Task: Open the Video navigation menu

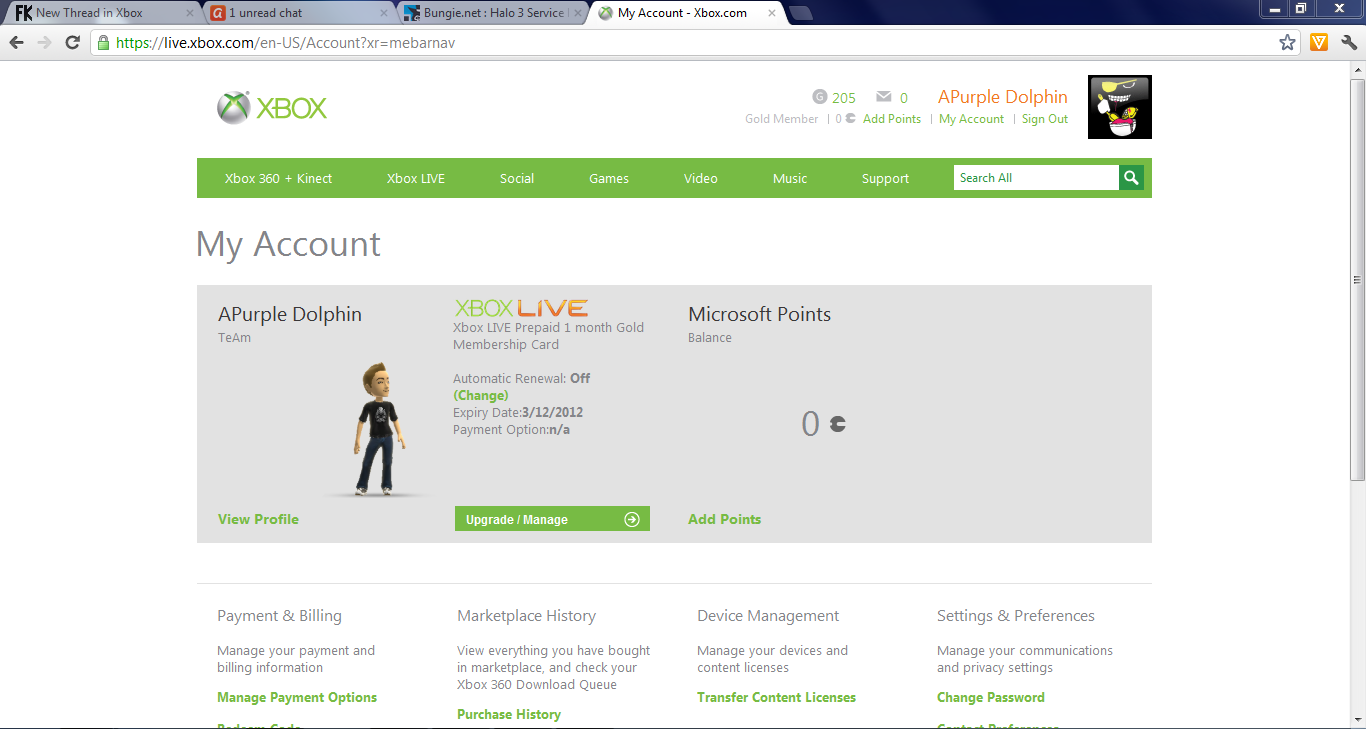Action: (701, 178)
